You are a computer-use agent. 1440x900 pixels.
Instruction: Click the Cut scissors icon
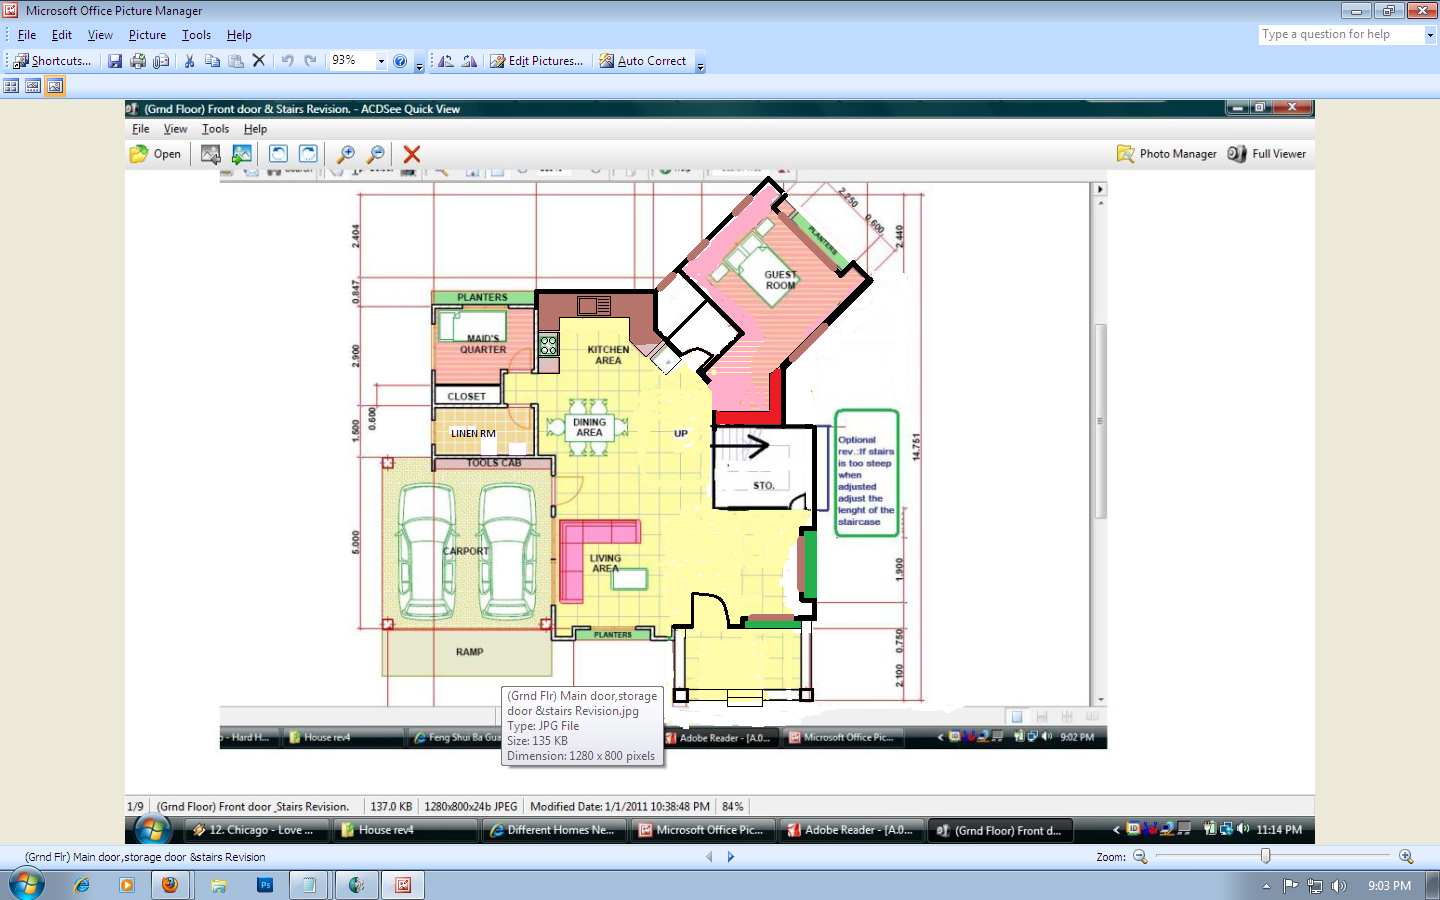click(x=189, y=61)
